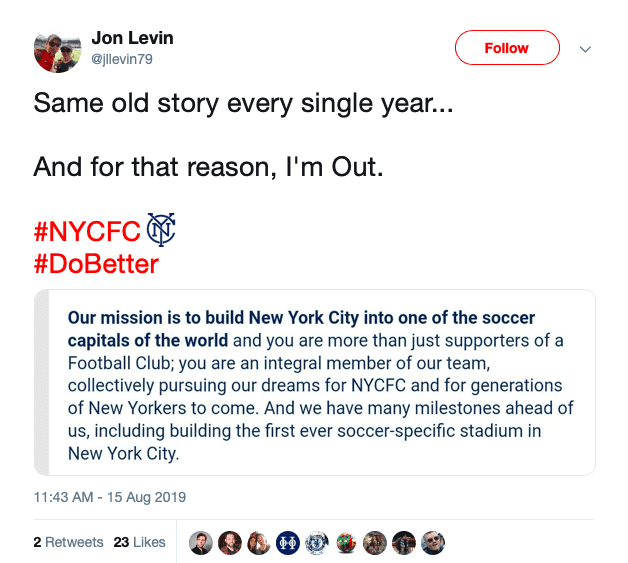
Task: Open the sixth liker's colorful avatar
Action: coord(346,543)
